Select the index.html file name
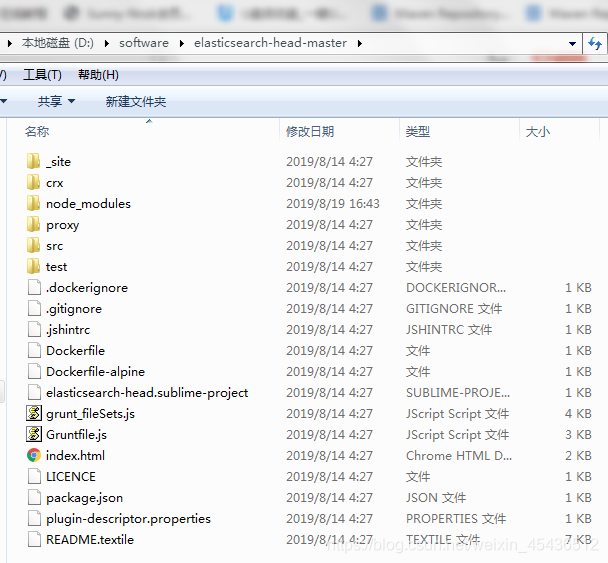 tap(75, 456)
